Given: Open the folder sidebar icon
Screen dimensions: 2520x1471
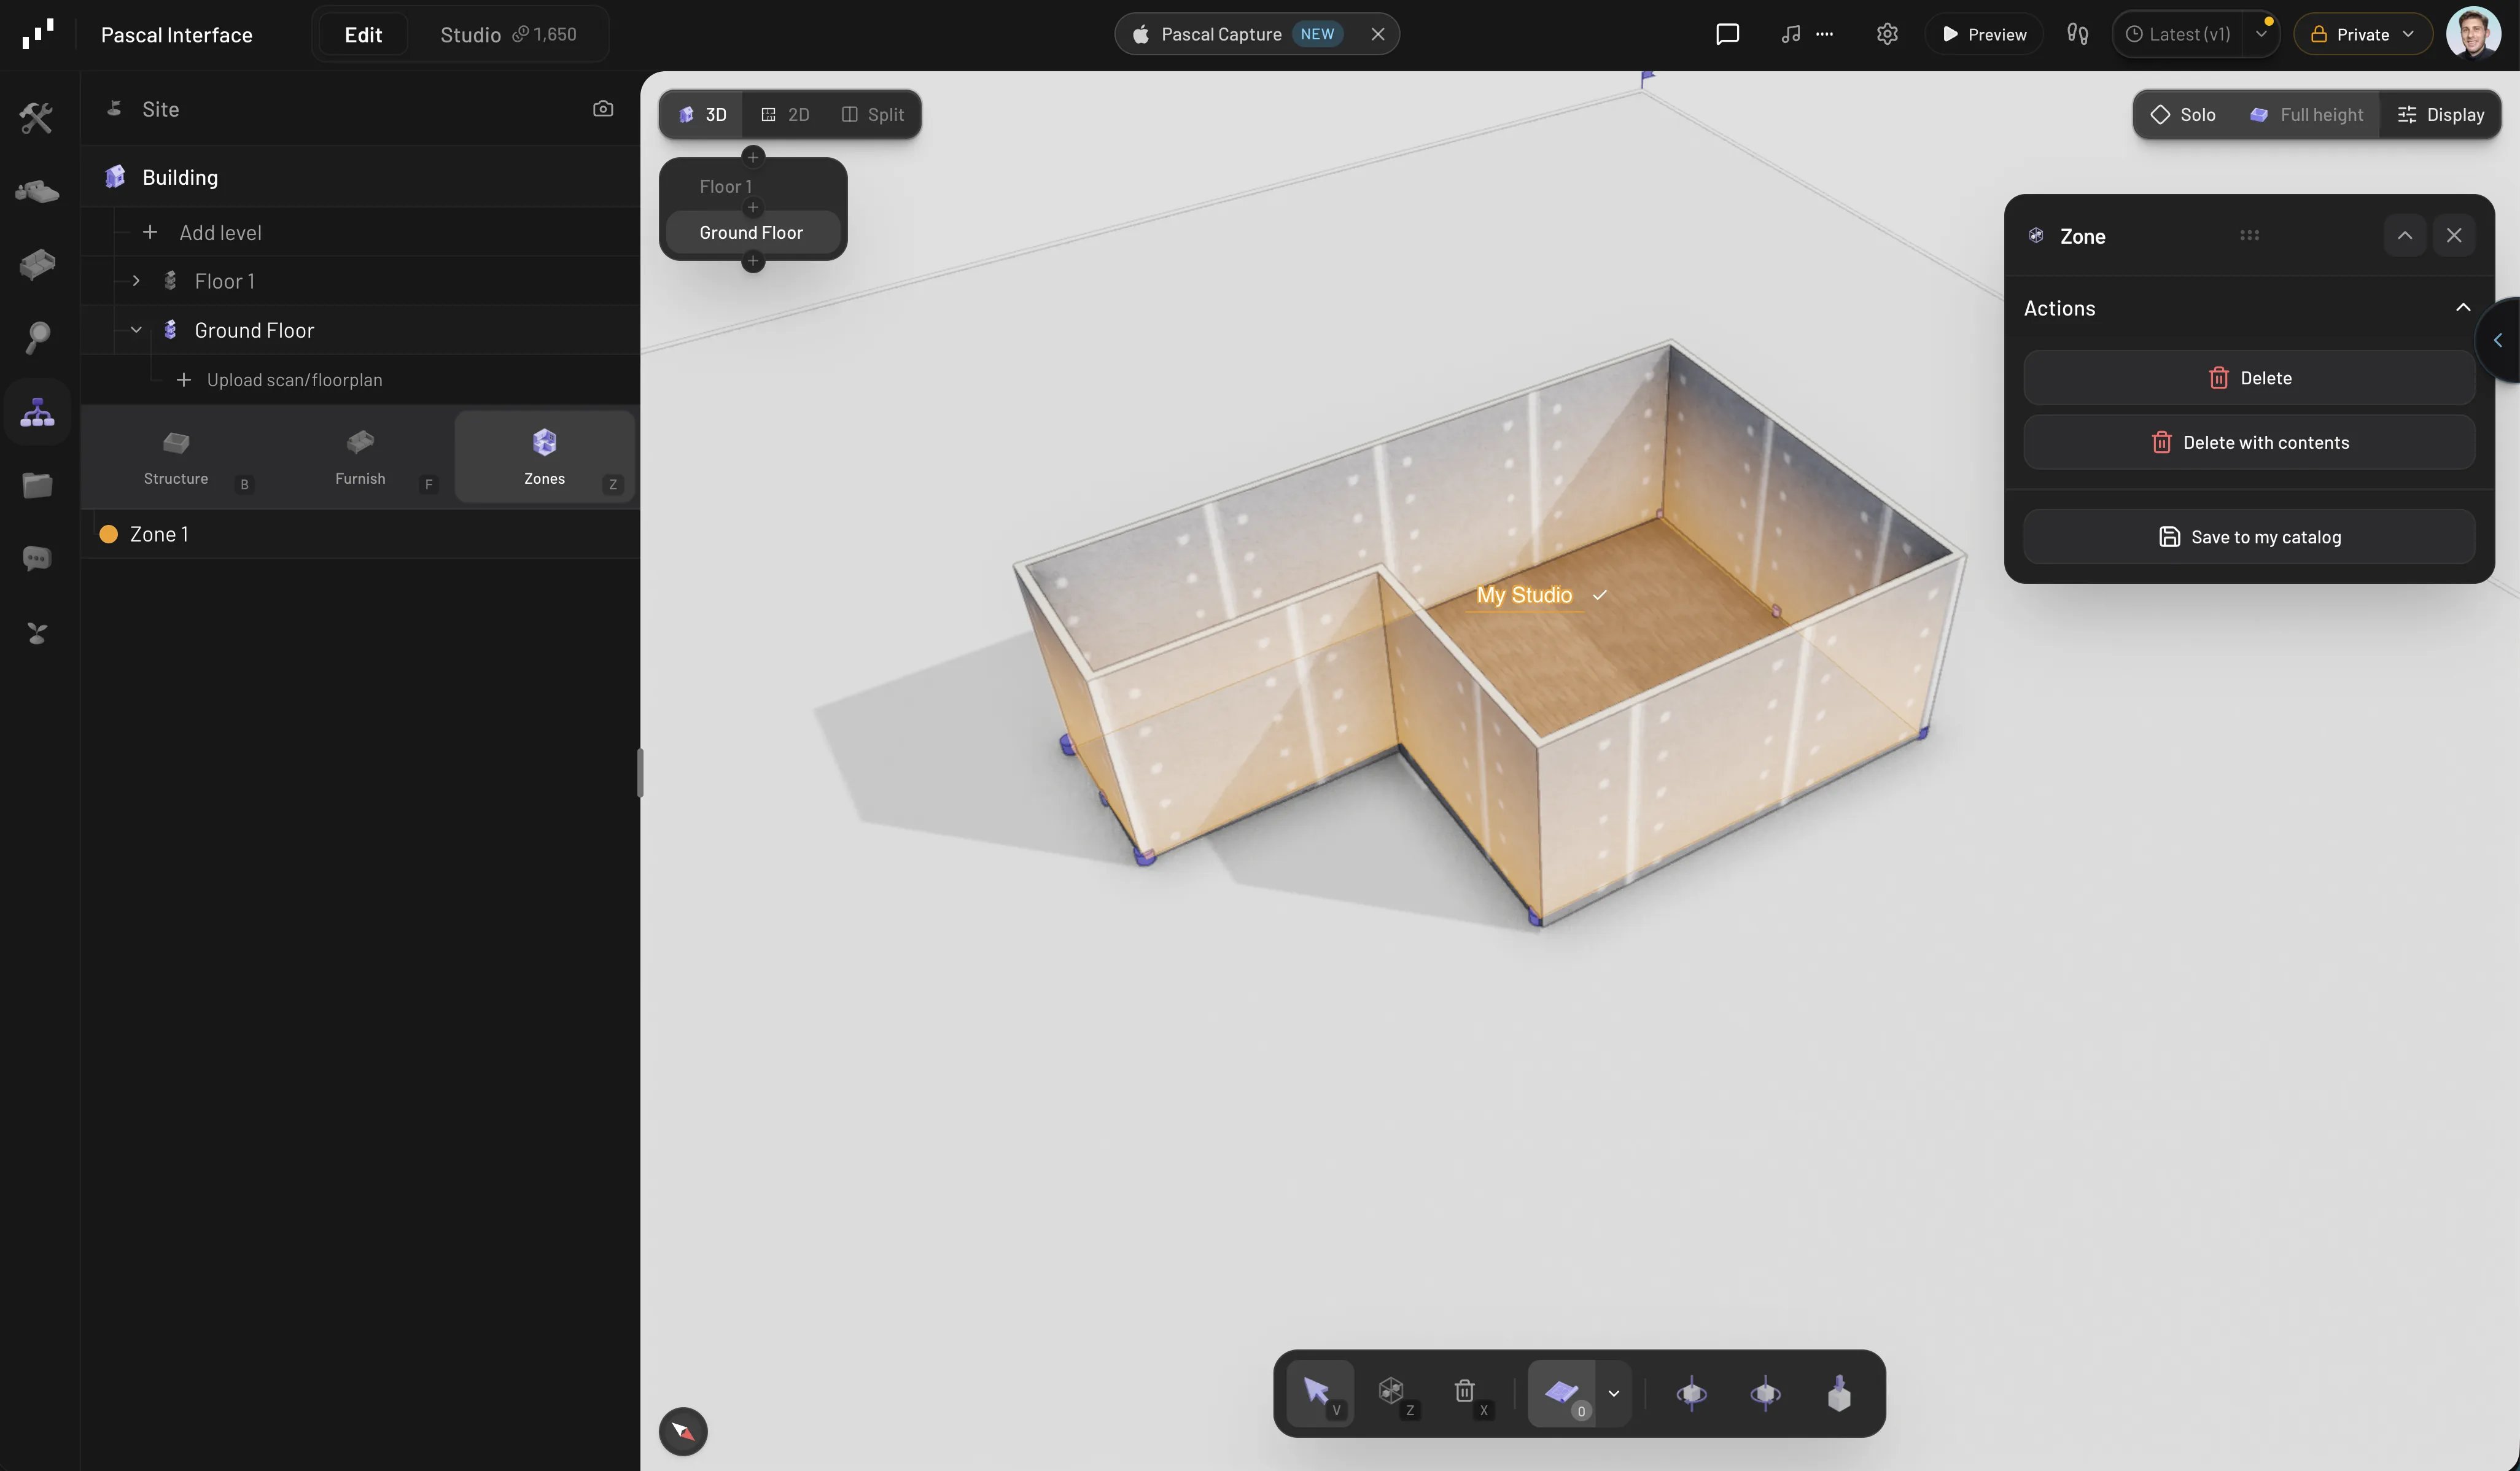Looking at the screenshot, I should 37,485.
